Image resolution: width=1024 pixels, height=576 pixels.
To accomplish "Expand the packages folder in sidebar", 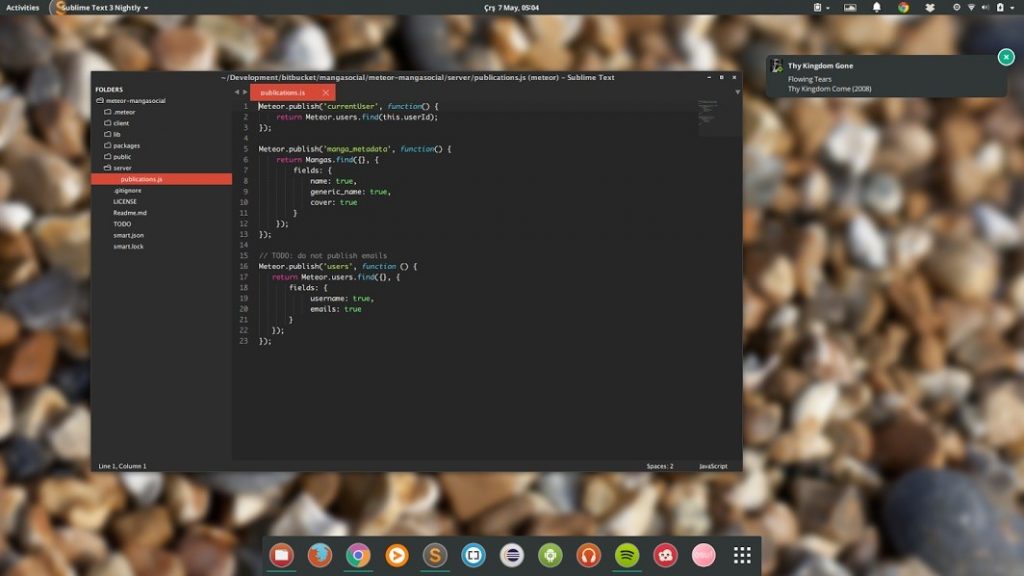I will [x=126, y=145].
